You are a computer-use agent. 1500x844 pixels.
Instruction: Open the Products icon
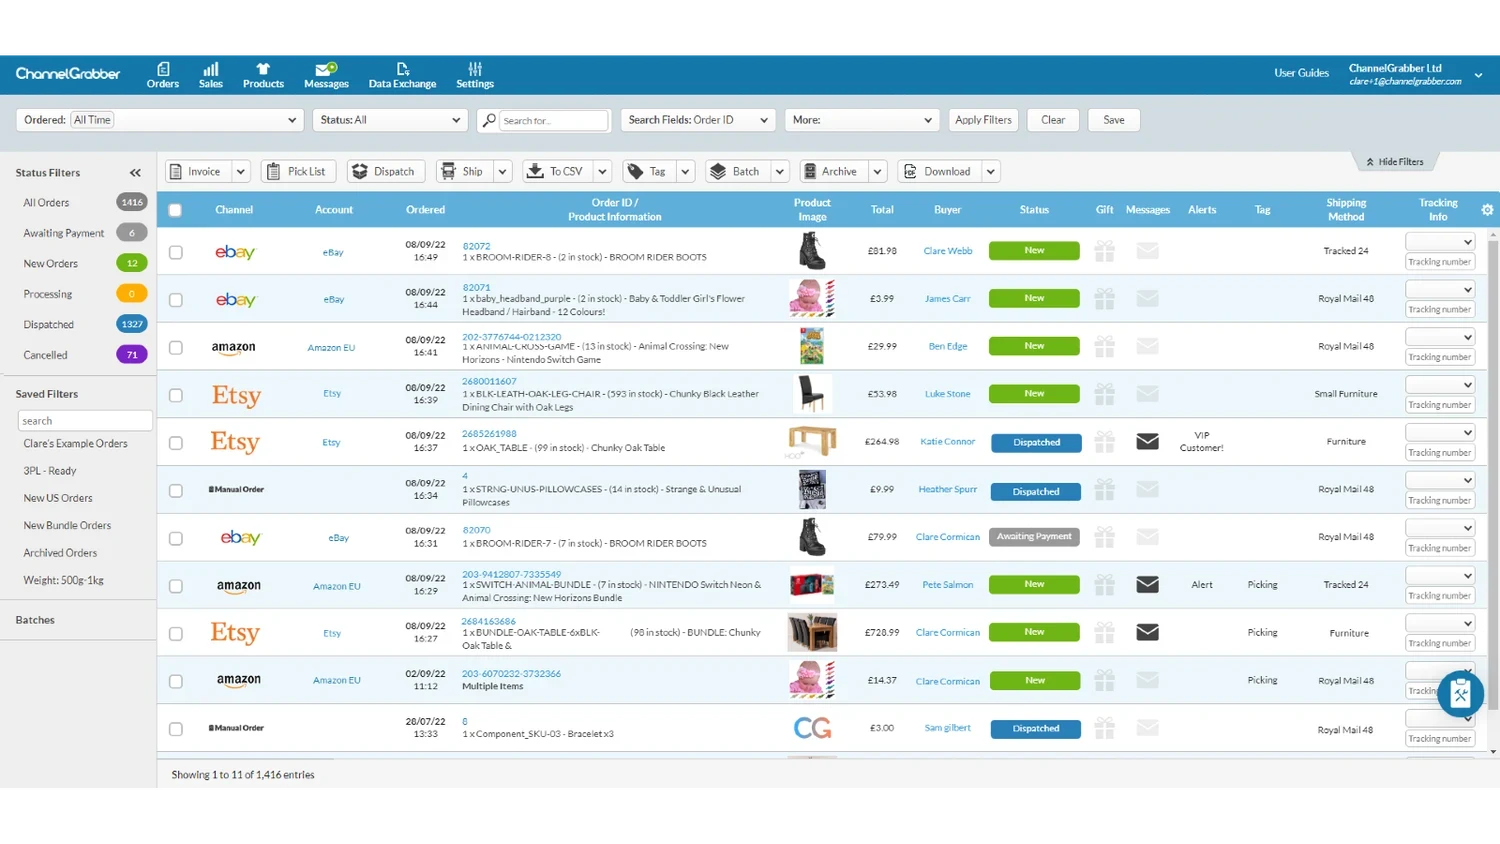(x=263, y=69)
